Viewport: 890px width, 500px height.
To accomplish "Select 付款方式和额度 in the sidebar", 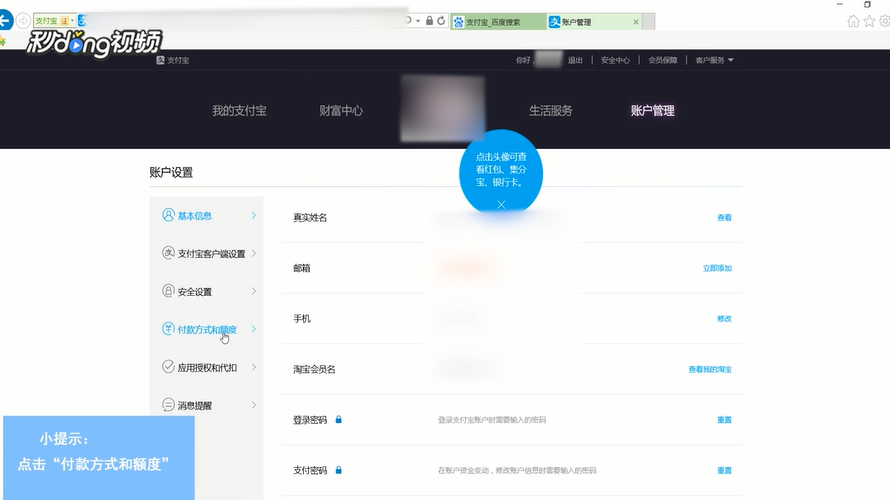I will tap(207, 329).
